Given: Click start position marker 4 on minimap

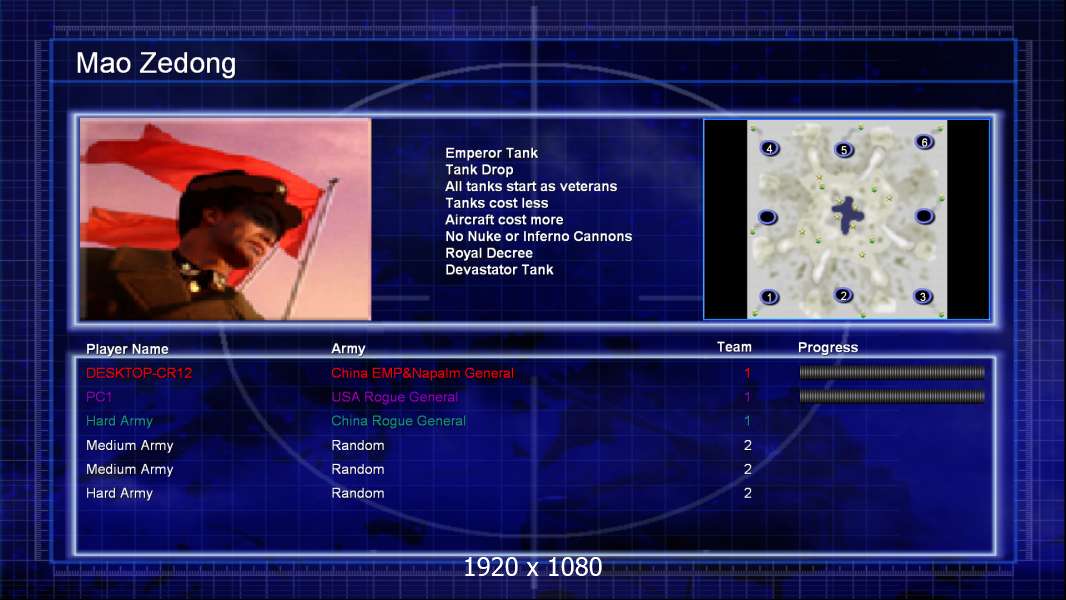Looking at the screenshot, I should tap(770, 148).
